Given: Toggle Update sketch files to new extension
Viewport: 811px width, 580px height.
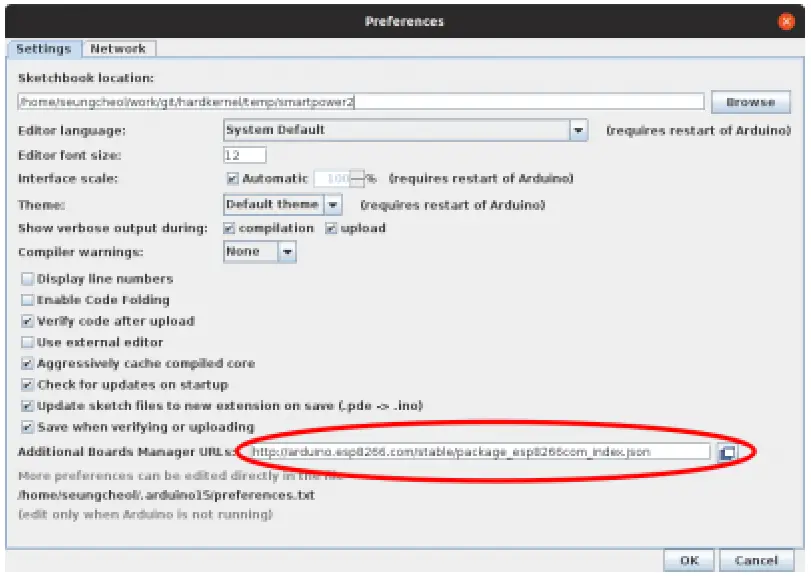Looking at the screenshot, I should tap(27, 406).
